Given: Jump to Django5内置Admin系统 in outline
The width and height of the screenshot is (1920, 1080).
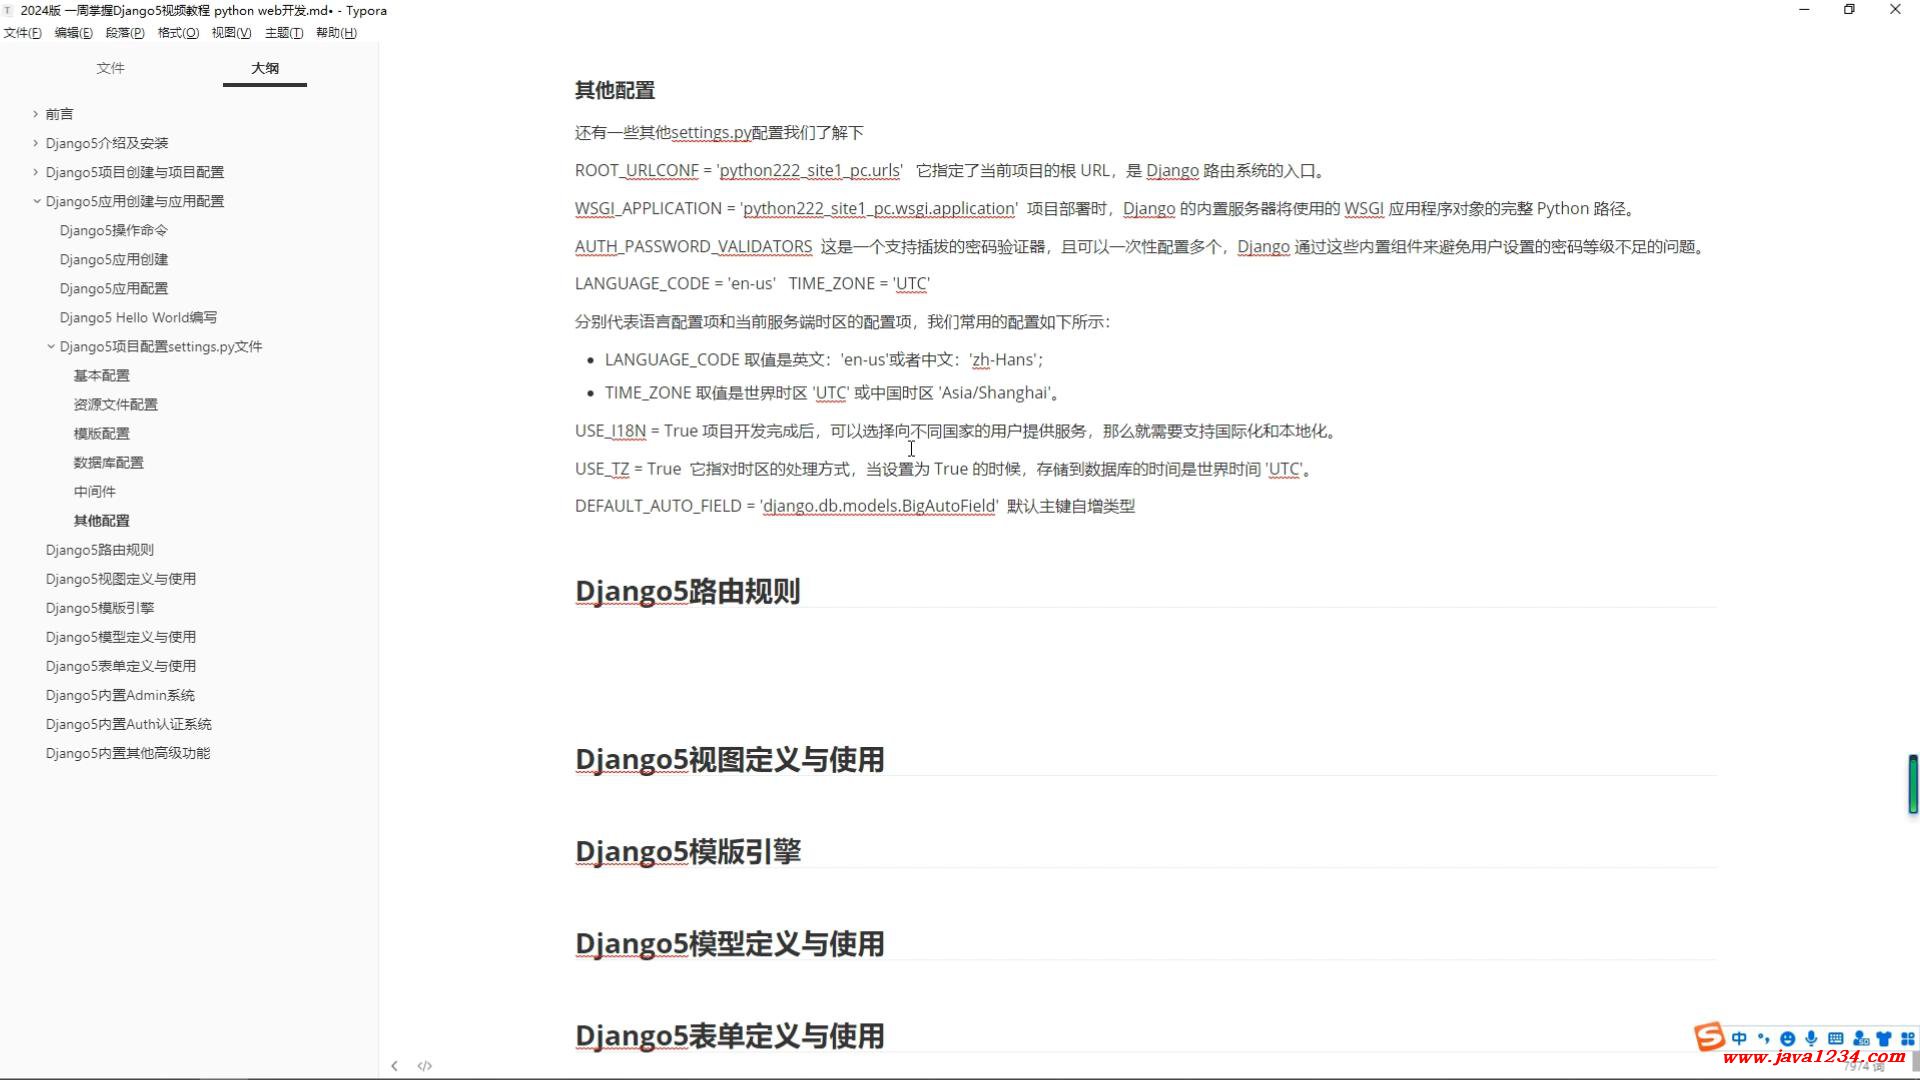Looking at the screenshot, I should (x=120, y=694).
